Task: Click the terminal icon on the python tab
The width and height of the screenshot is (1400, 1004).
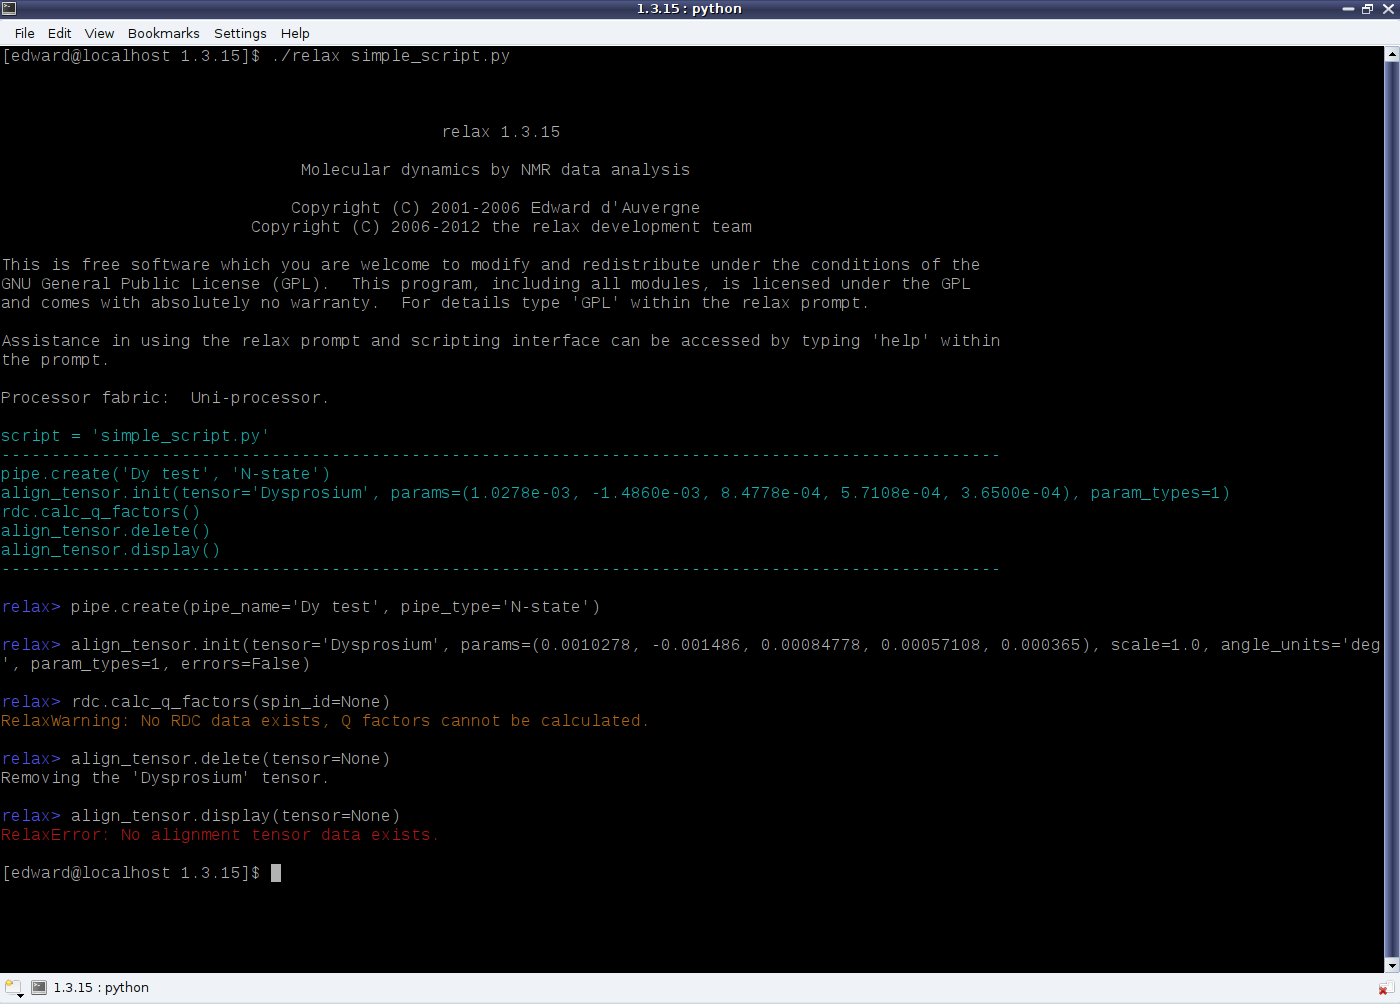Action: [39, 988]
